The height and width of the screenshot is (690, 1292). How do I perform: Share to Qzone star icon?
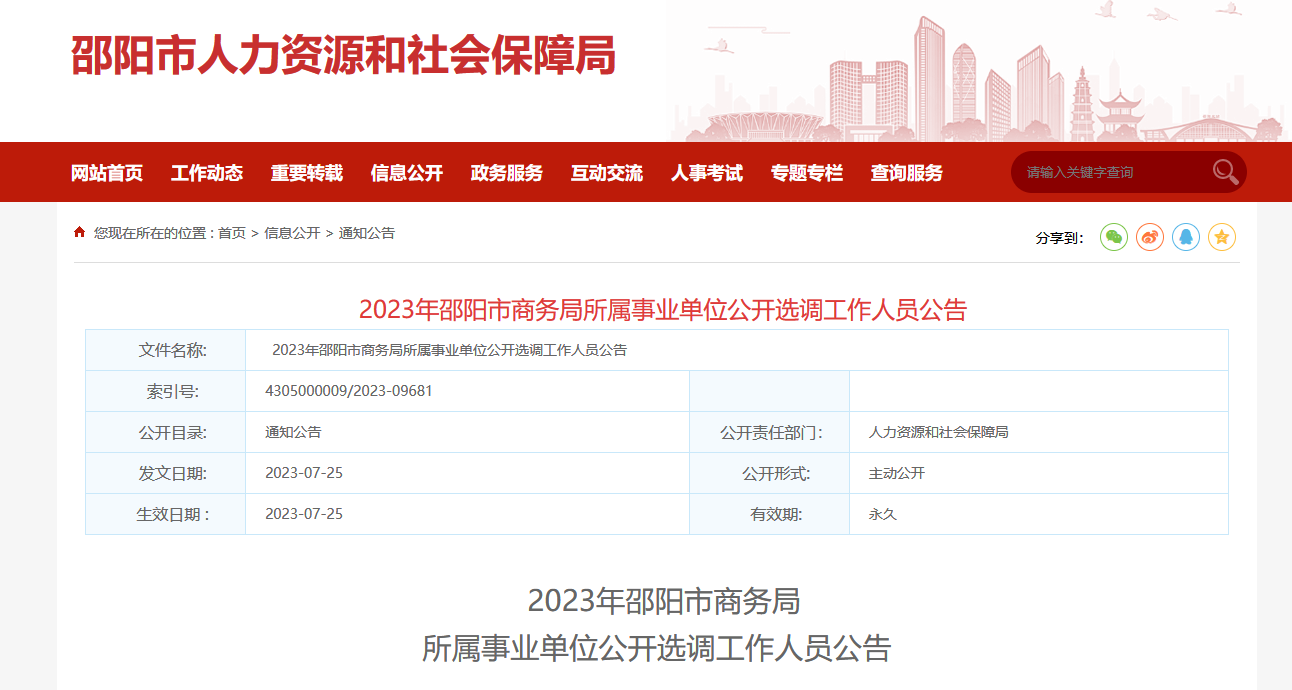tap(1222, 237)
